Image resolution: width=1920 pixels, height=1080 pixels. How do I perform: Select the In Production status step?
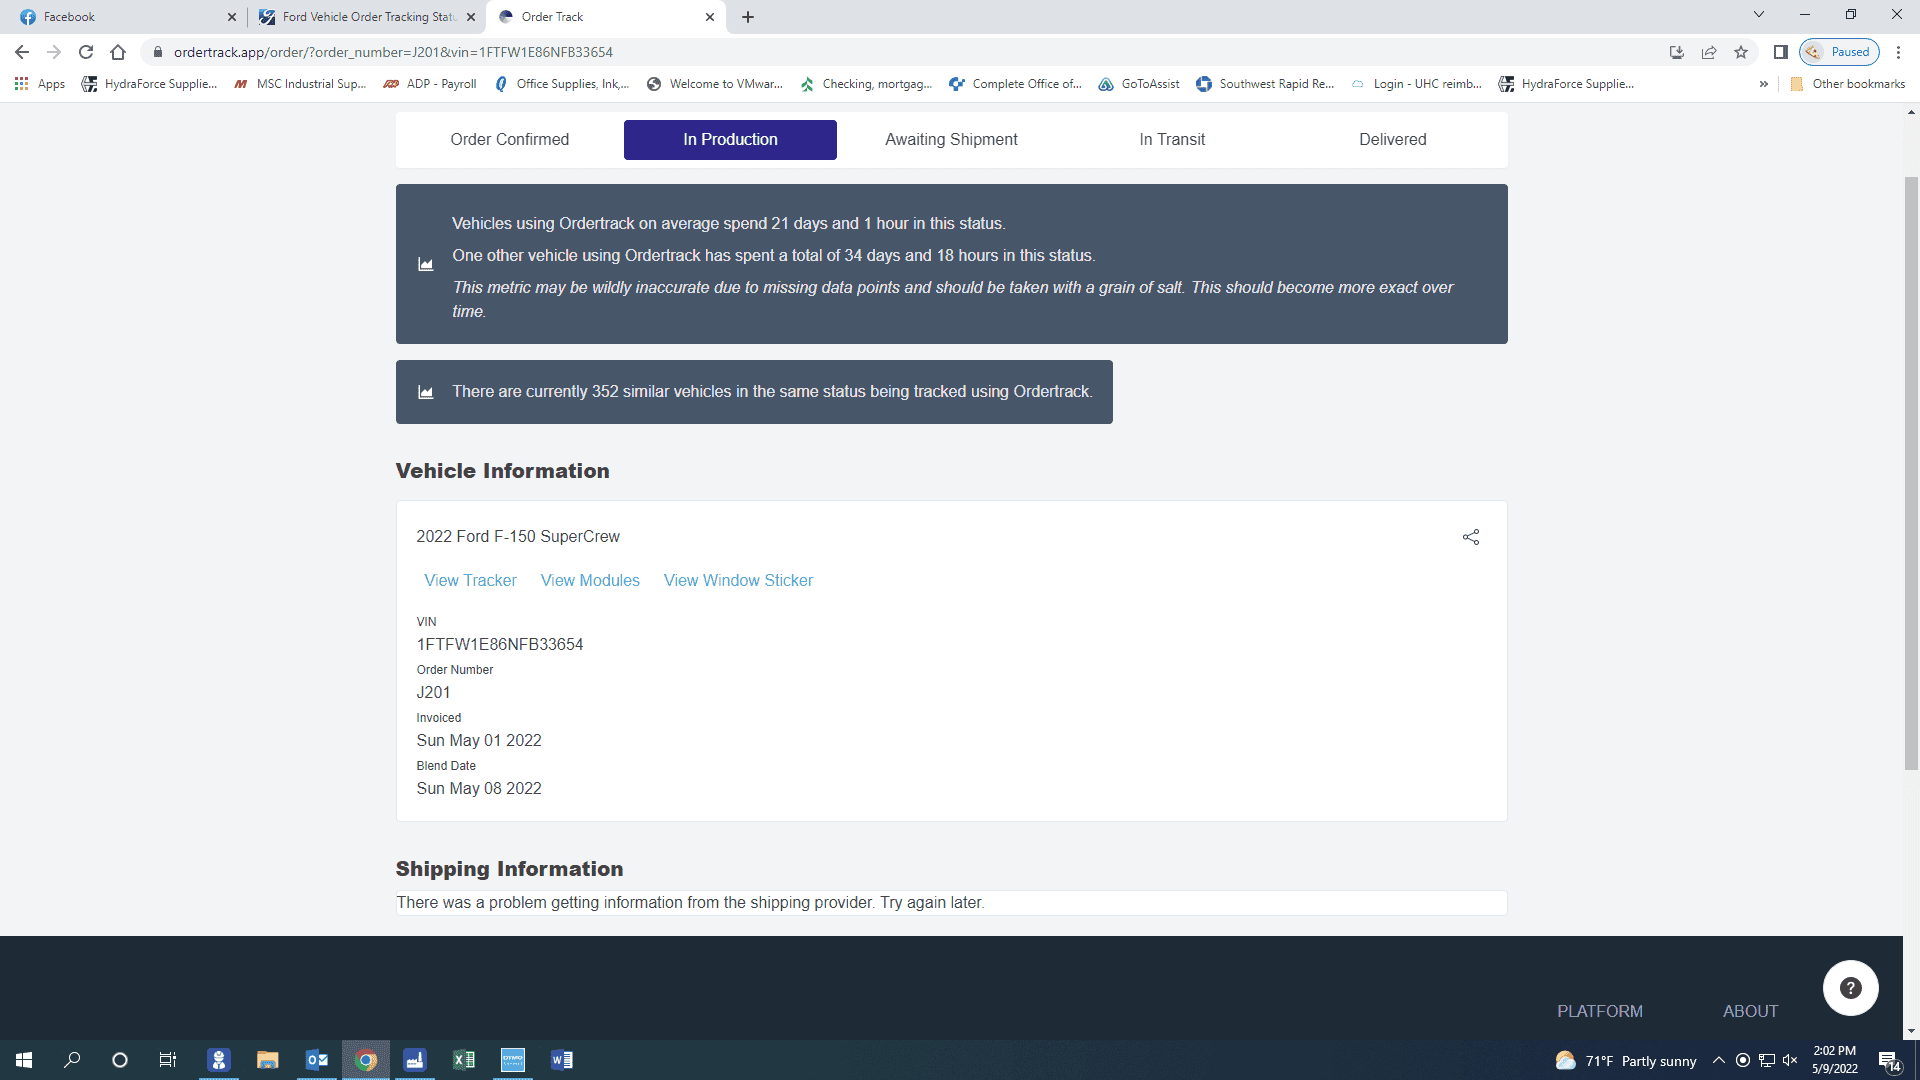point(730,140)
